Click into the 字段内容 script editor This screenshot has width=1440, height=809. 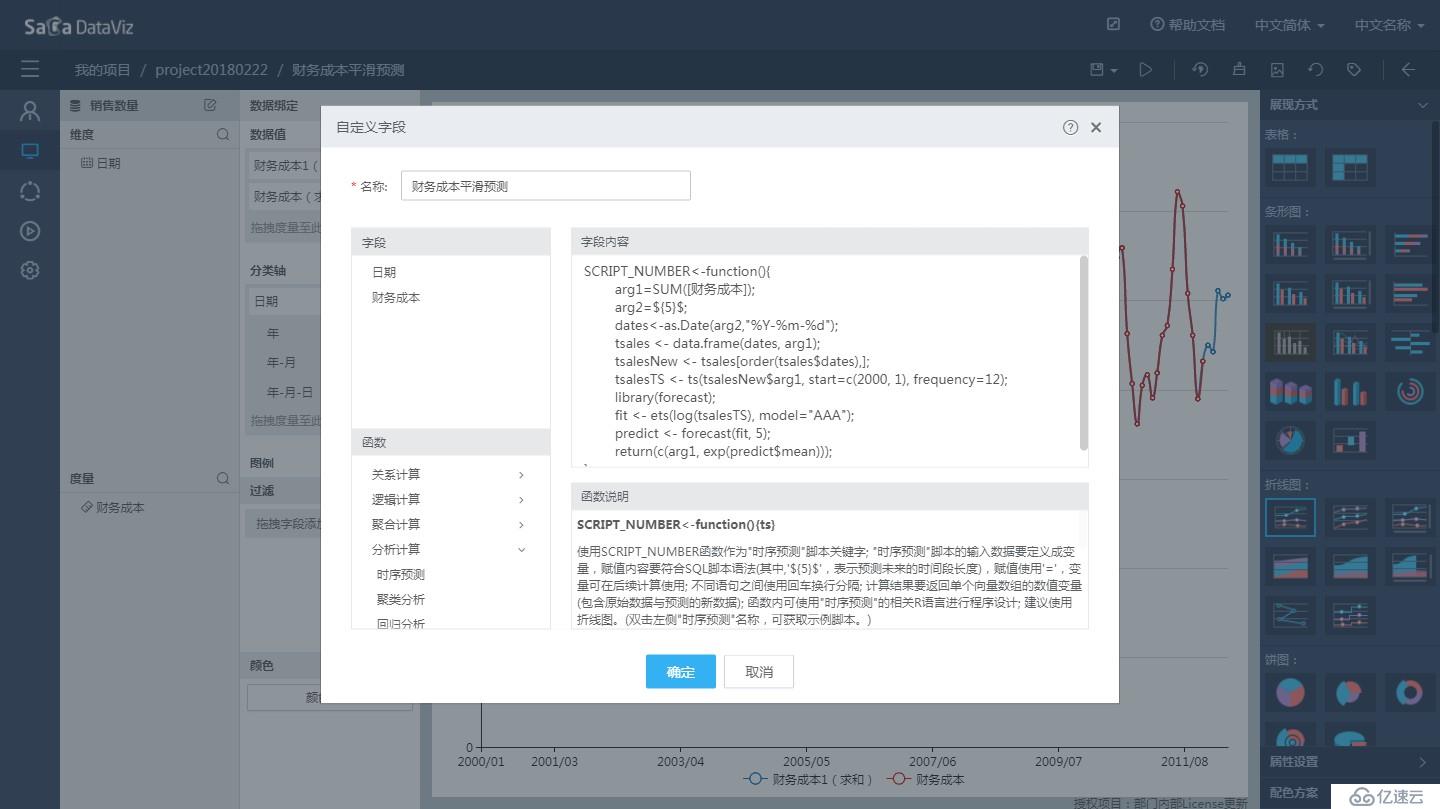pyautogui.click(x=825, y=360)
